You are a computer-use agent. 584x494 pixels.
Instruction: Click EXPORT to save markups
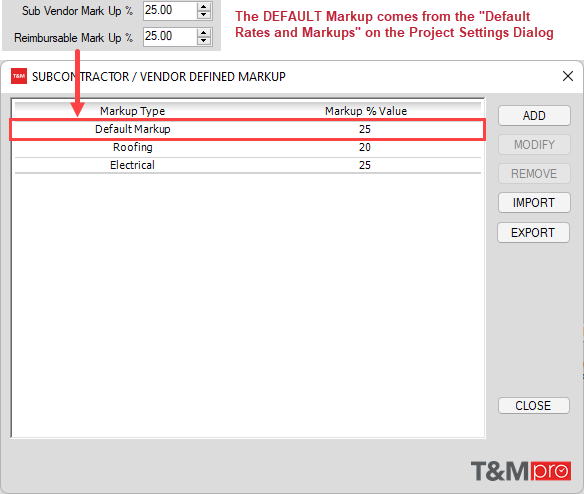click(533, 232)
